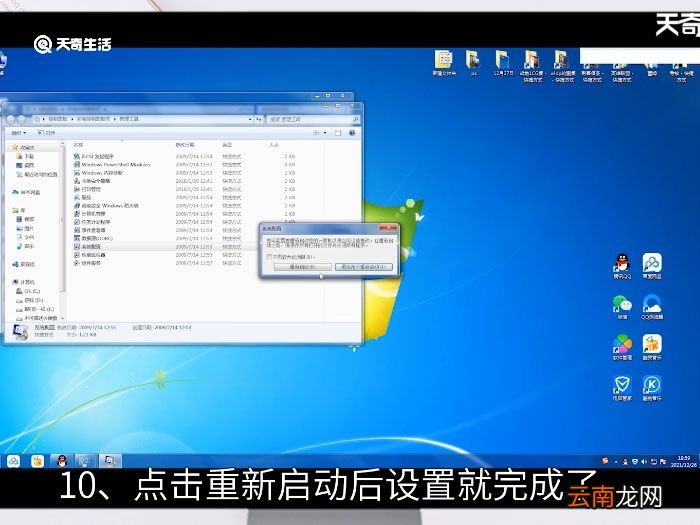The width and height of the screenshot is (700, 525).
Task: Select the Windows PowerShell Modules icon
Action: [x=77, y=165]
